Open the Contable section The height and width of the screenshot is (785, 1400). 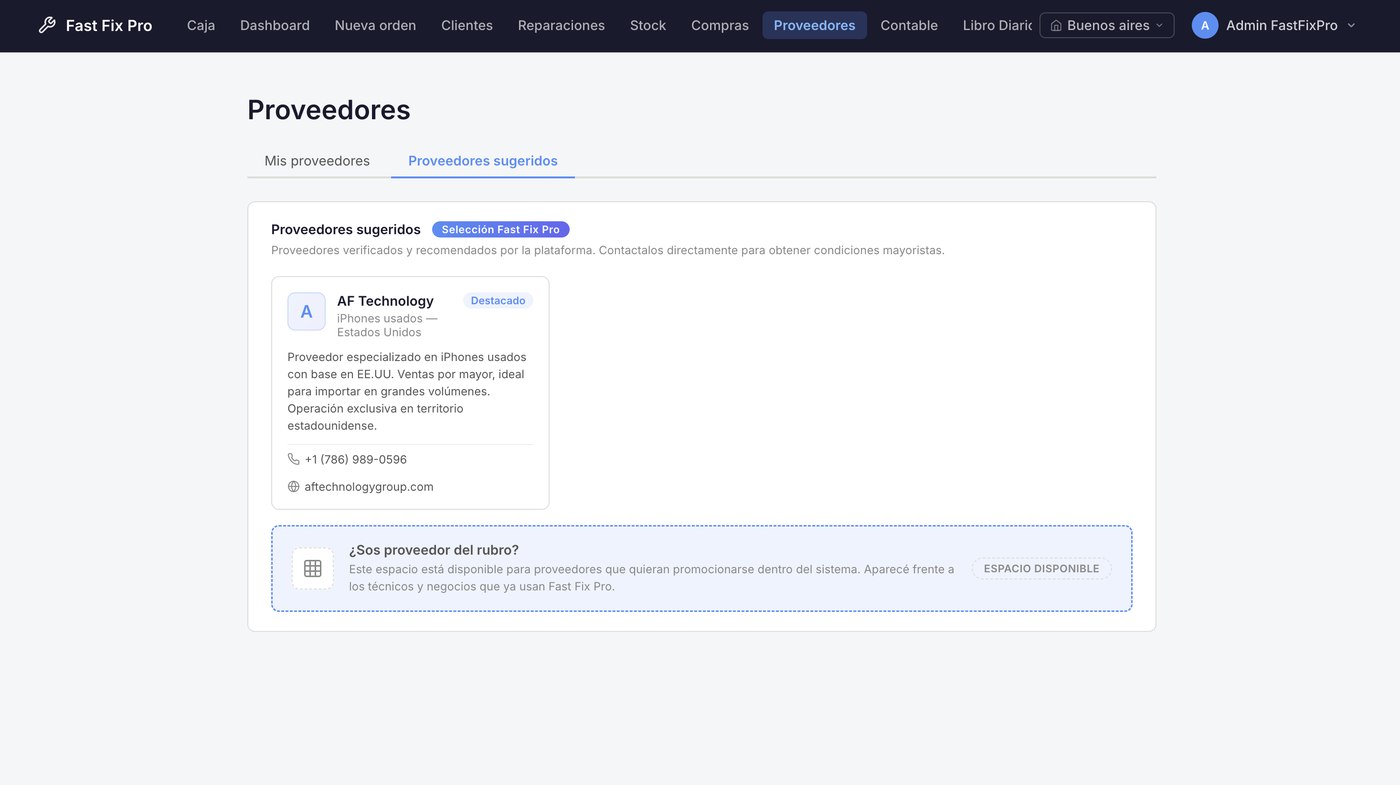coord(909,25)
